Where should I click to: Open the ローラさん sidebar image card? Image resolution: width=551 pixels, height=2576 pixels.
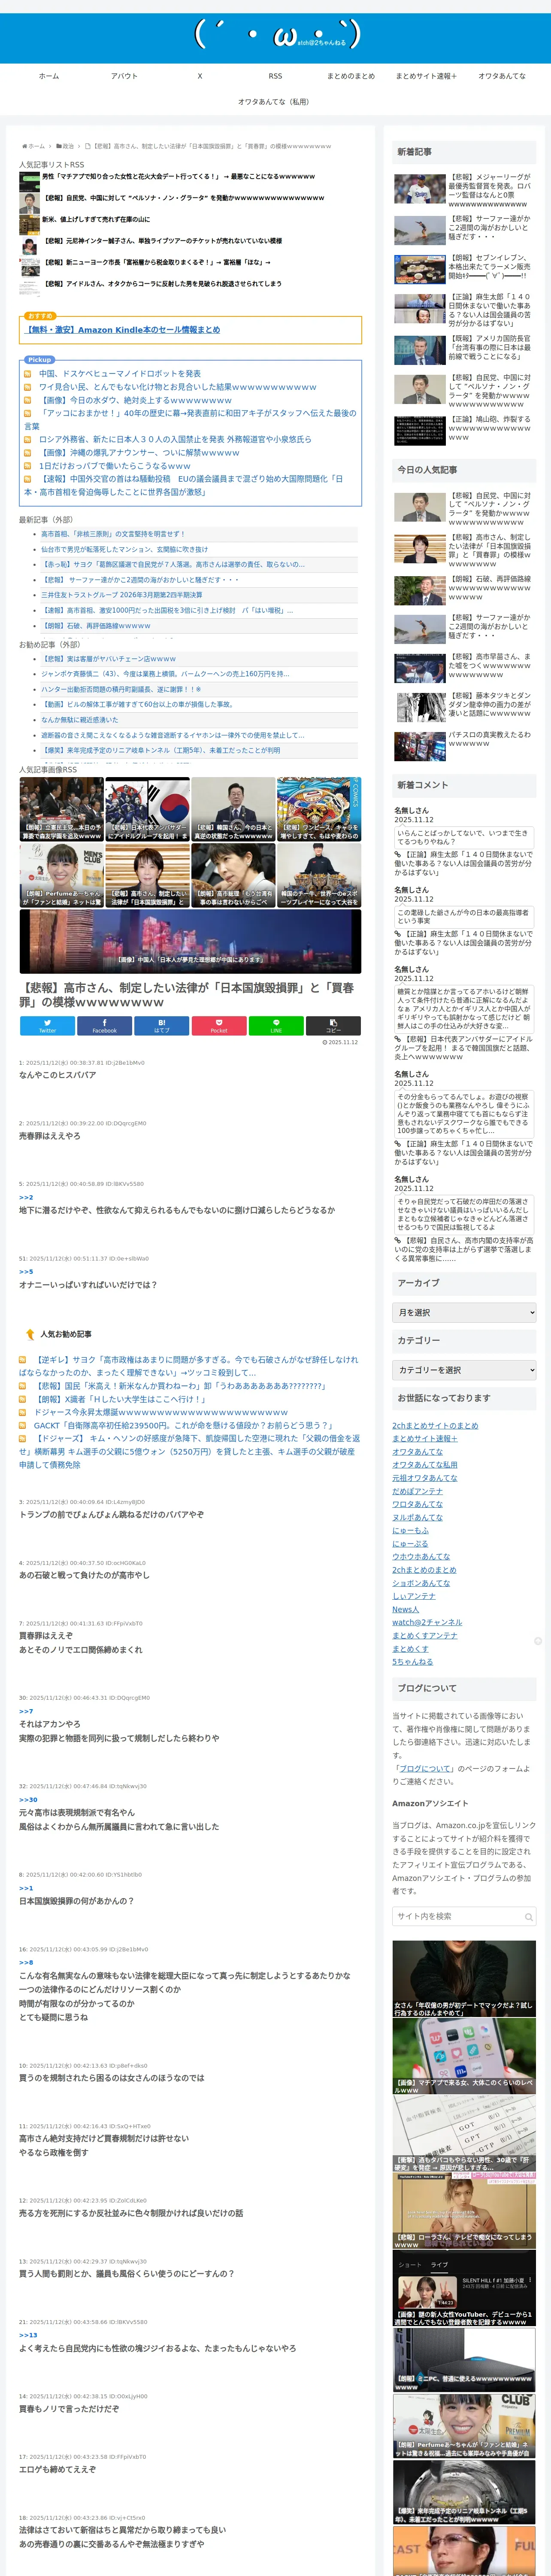(x=463, y=2212)
